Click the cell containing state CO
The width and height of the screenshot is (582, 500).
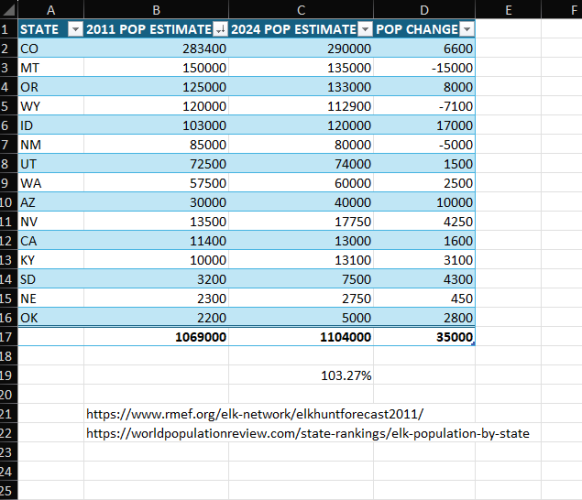pyautogui.click(x=51, y=49)
